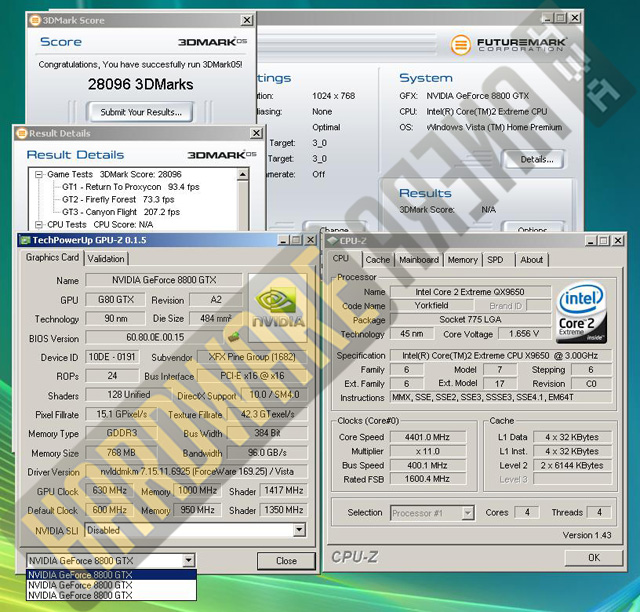Click GT3 - Canyon Flight row
The height and width of the screenshot is (612, 640).
pos(121,212)
